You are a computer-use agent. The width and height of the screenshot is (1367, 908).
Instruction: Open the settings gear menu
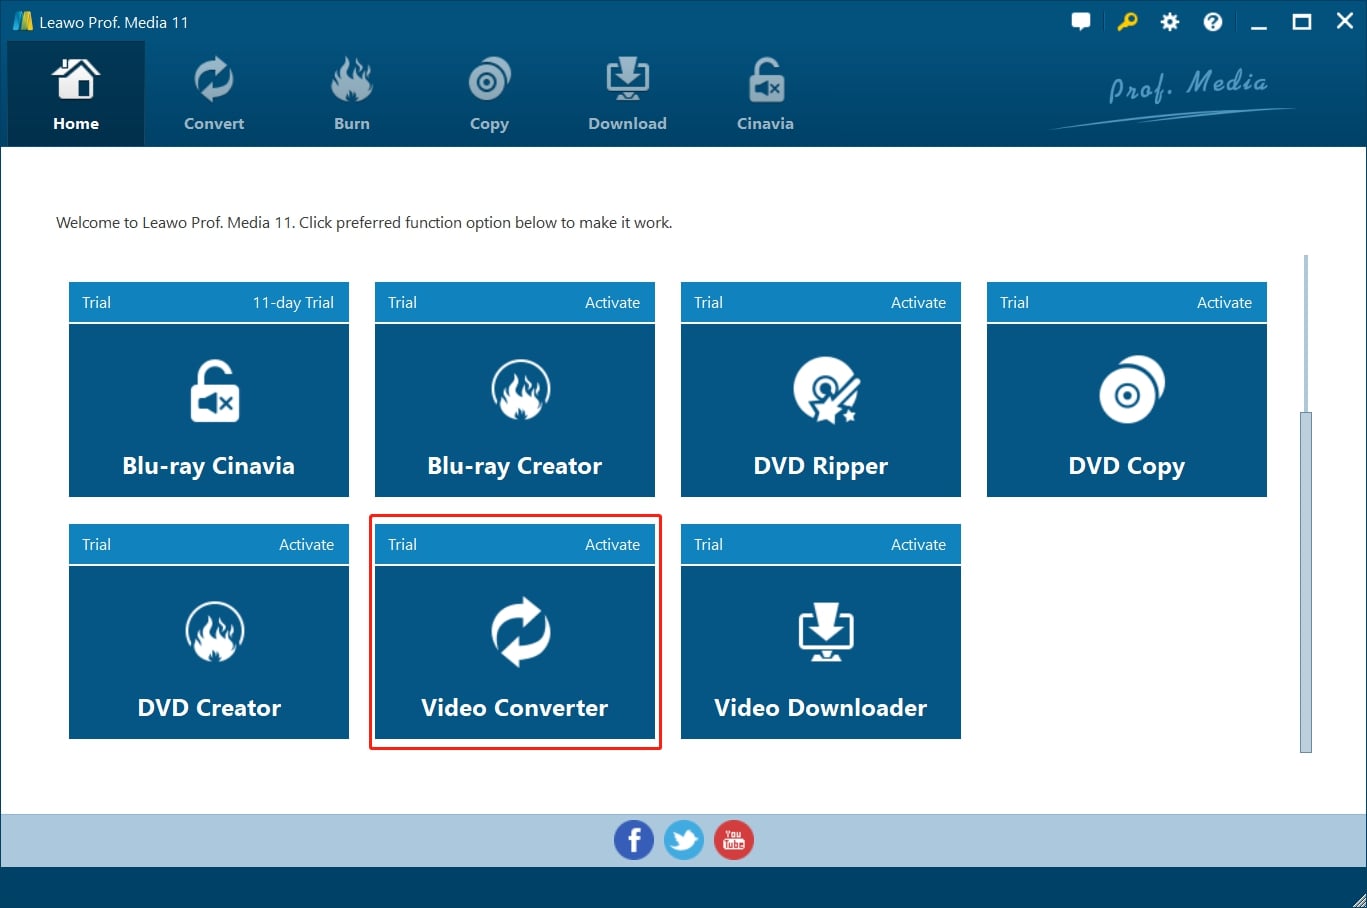(x=1169, y=21)
